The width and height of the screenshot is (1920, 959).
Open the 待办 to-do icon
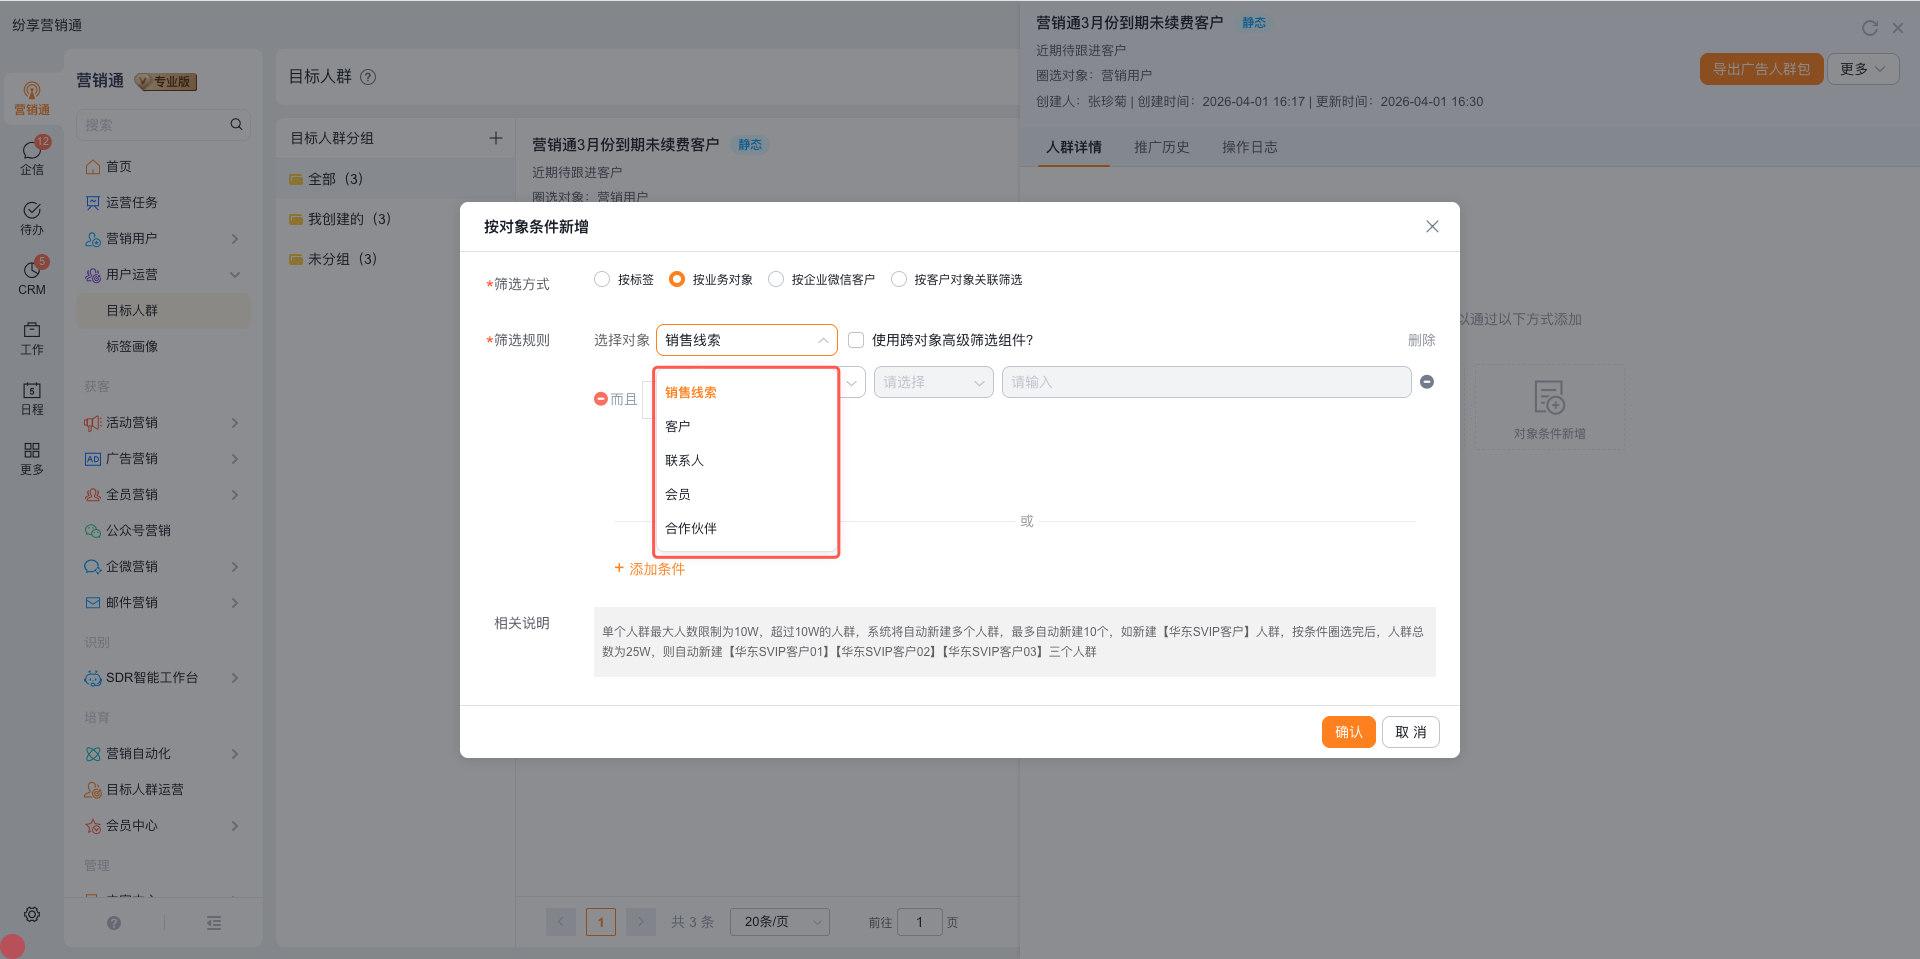[x=32, y=218]
